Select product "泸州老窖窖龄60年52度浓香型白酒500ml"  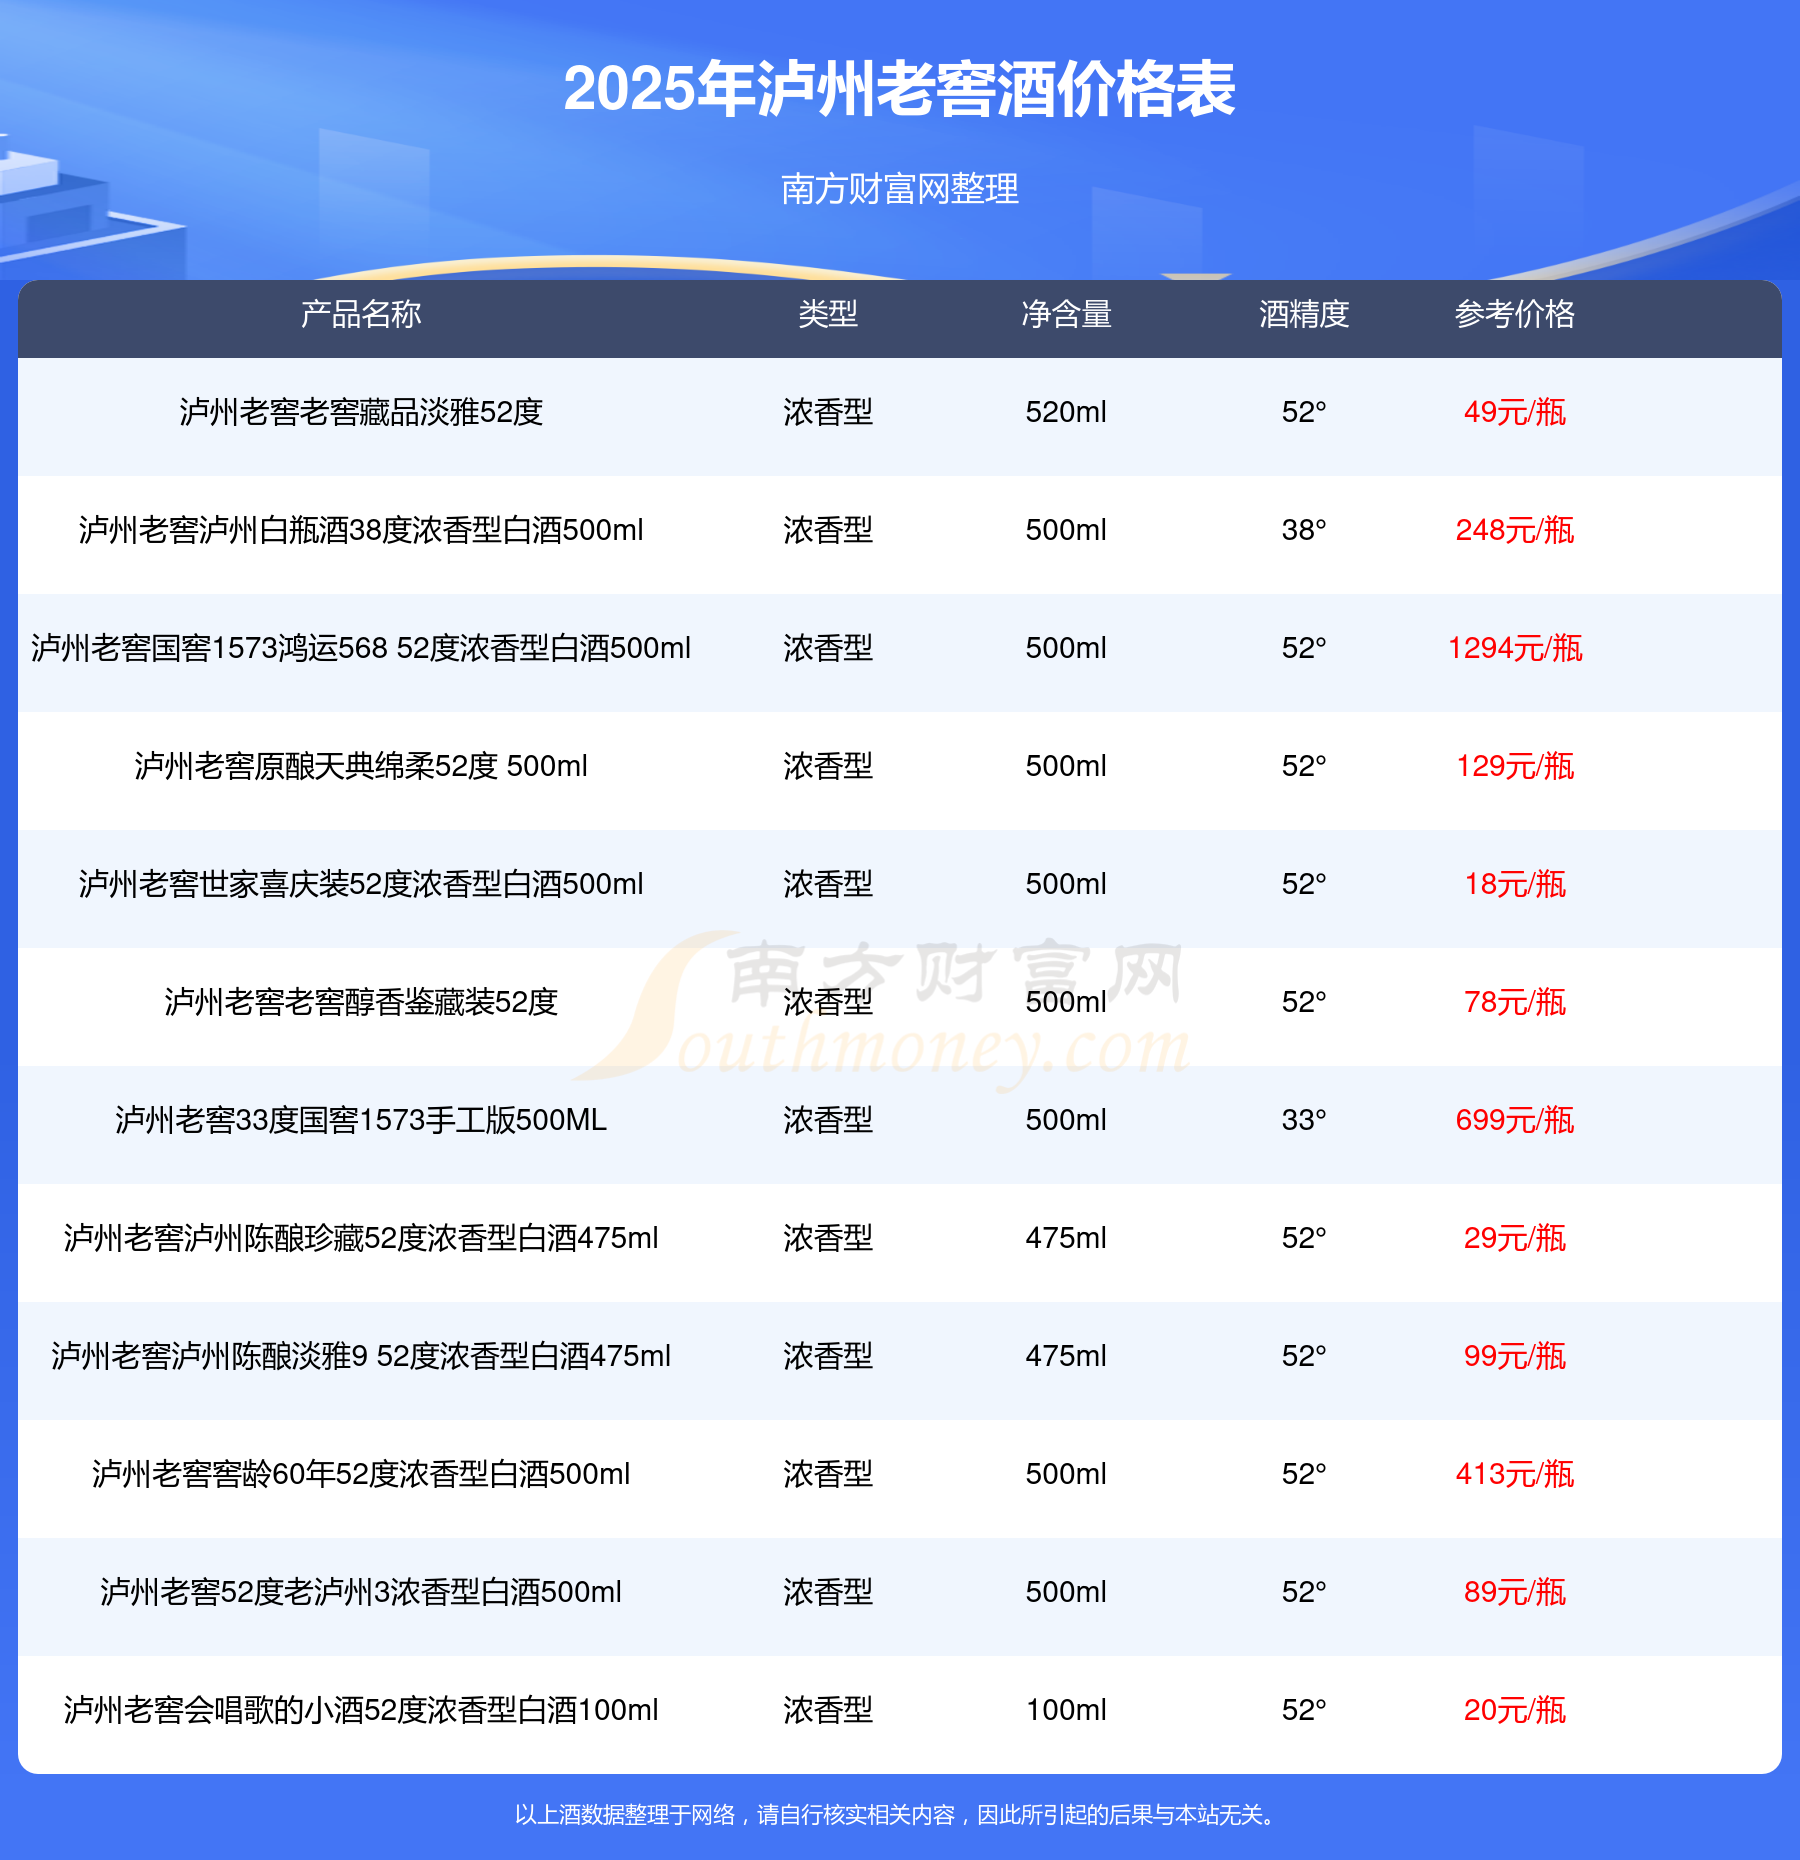(361, 1474)
